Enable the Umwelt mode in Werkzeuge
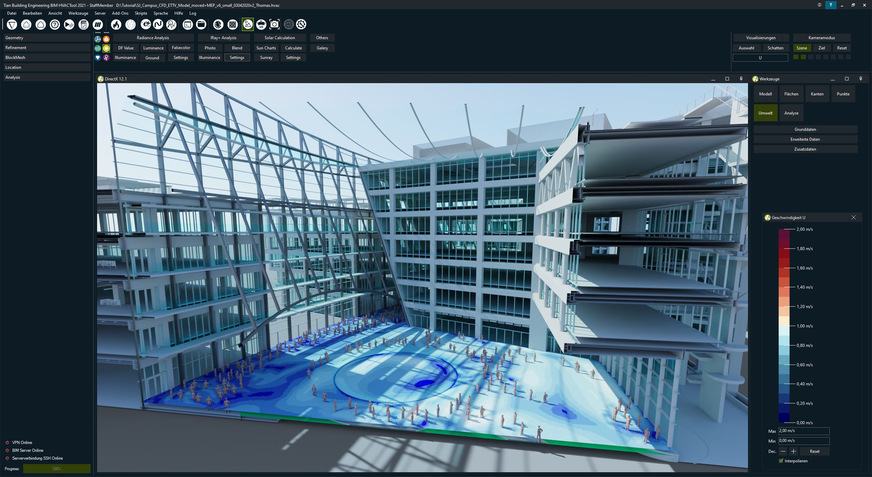 click(x=765, y=113)
